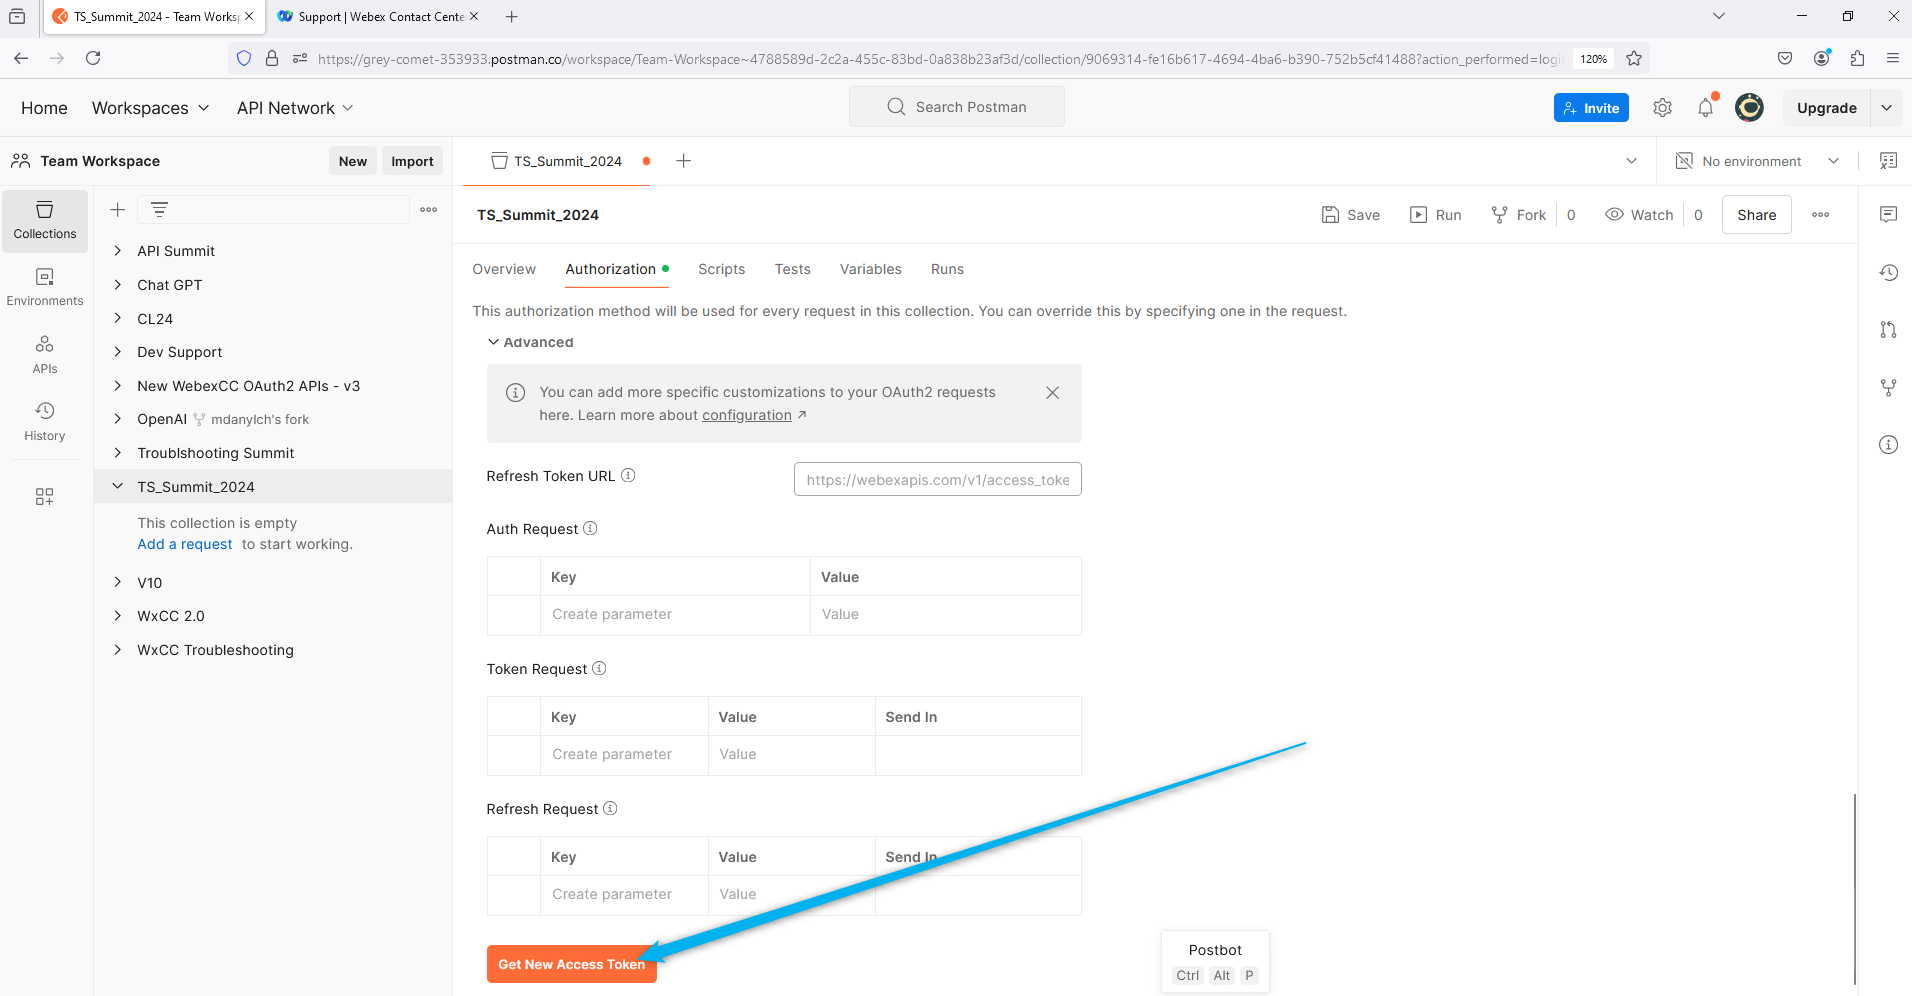This screenshot has width=1912, height=996.
Task: Click the Invite button
Action: coord(1591,108)
